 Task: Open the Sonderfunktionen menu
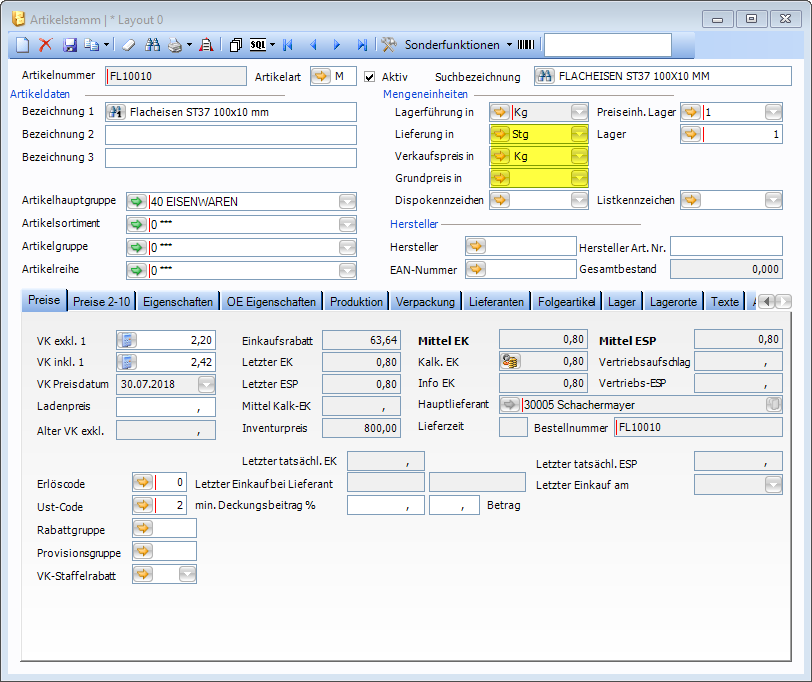(x=450, y=45)
